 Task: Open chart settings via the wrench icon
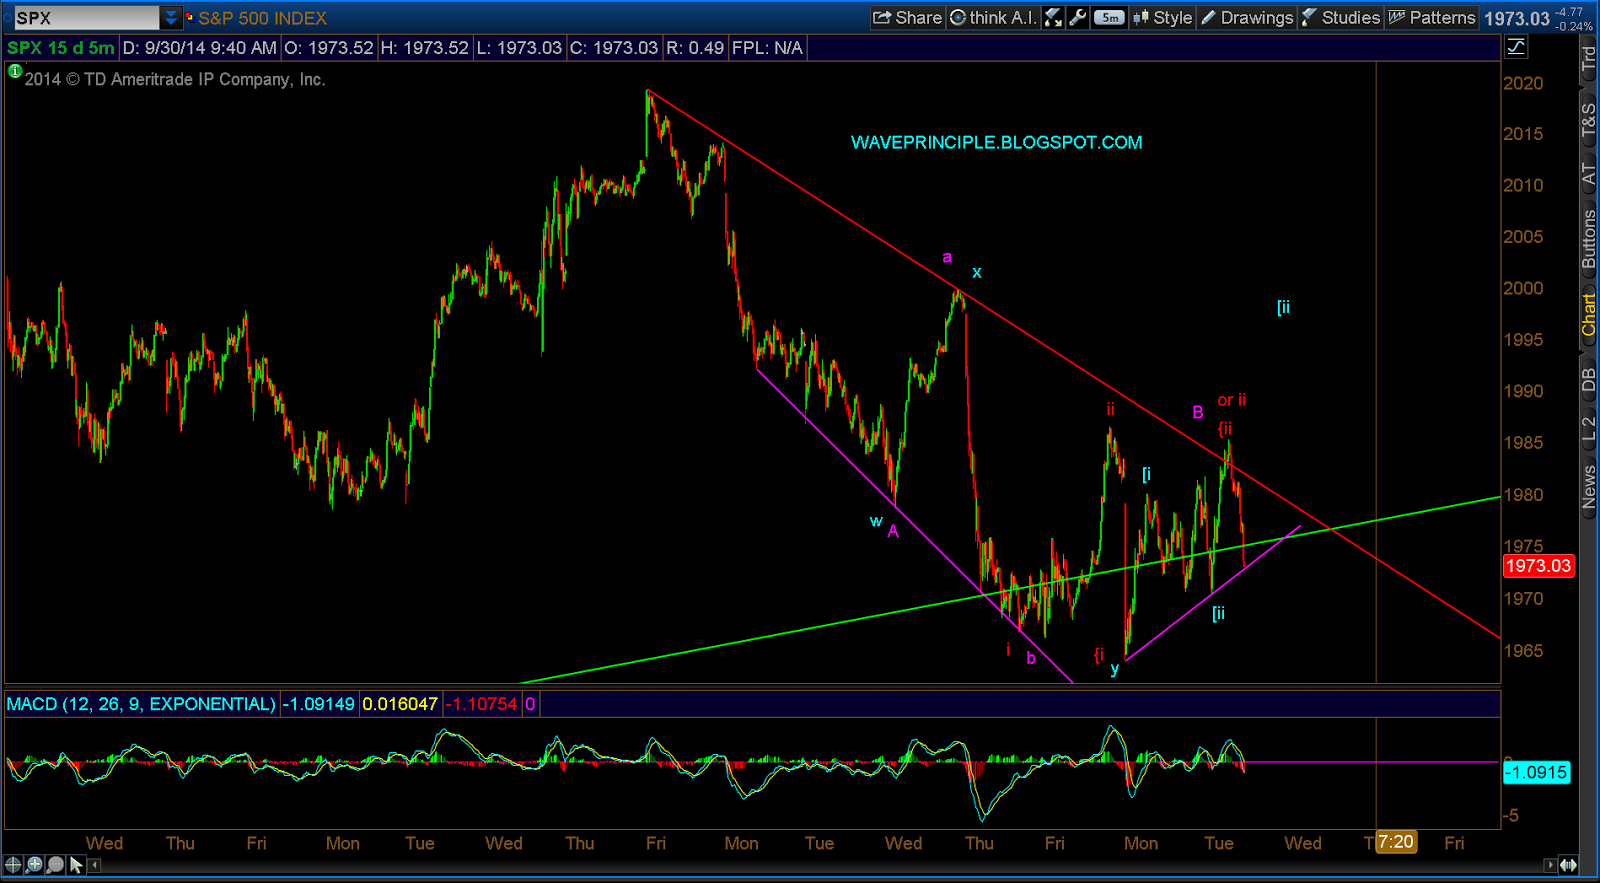click(x=1077, y=17)
